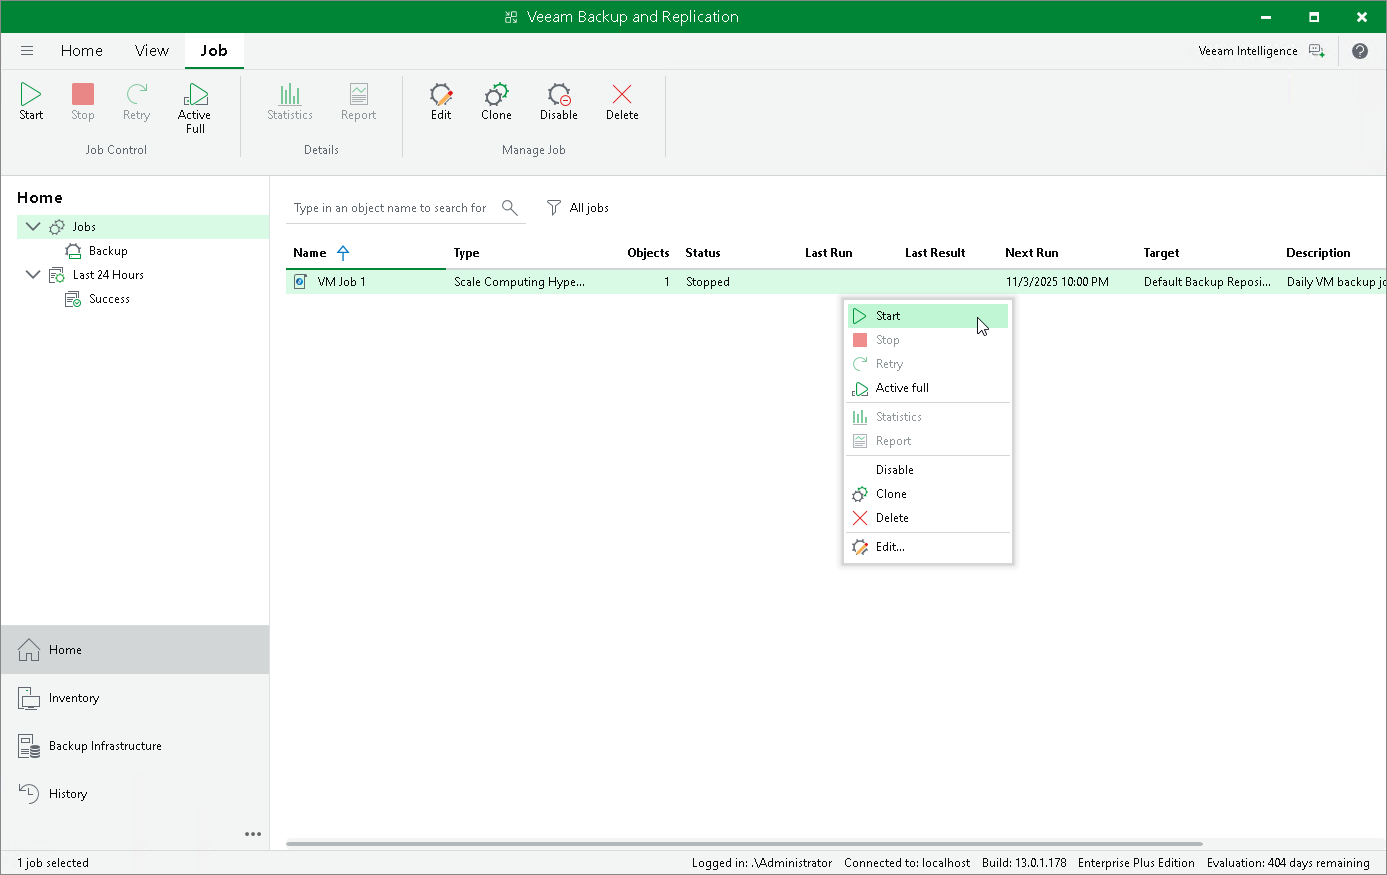Click the 'Stopped' status cell

pos(708,282)
